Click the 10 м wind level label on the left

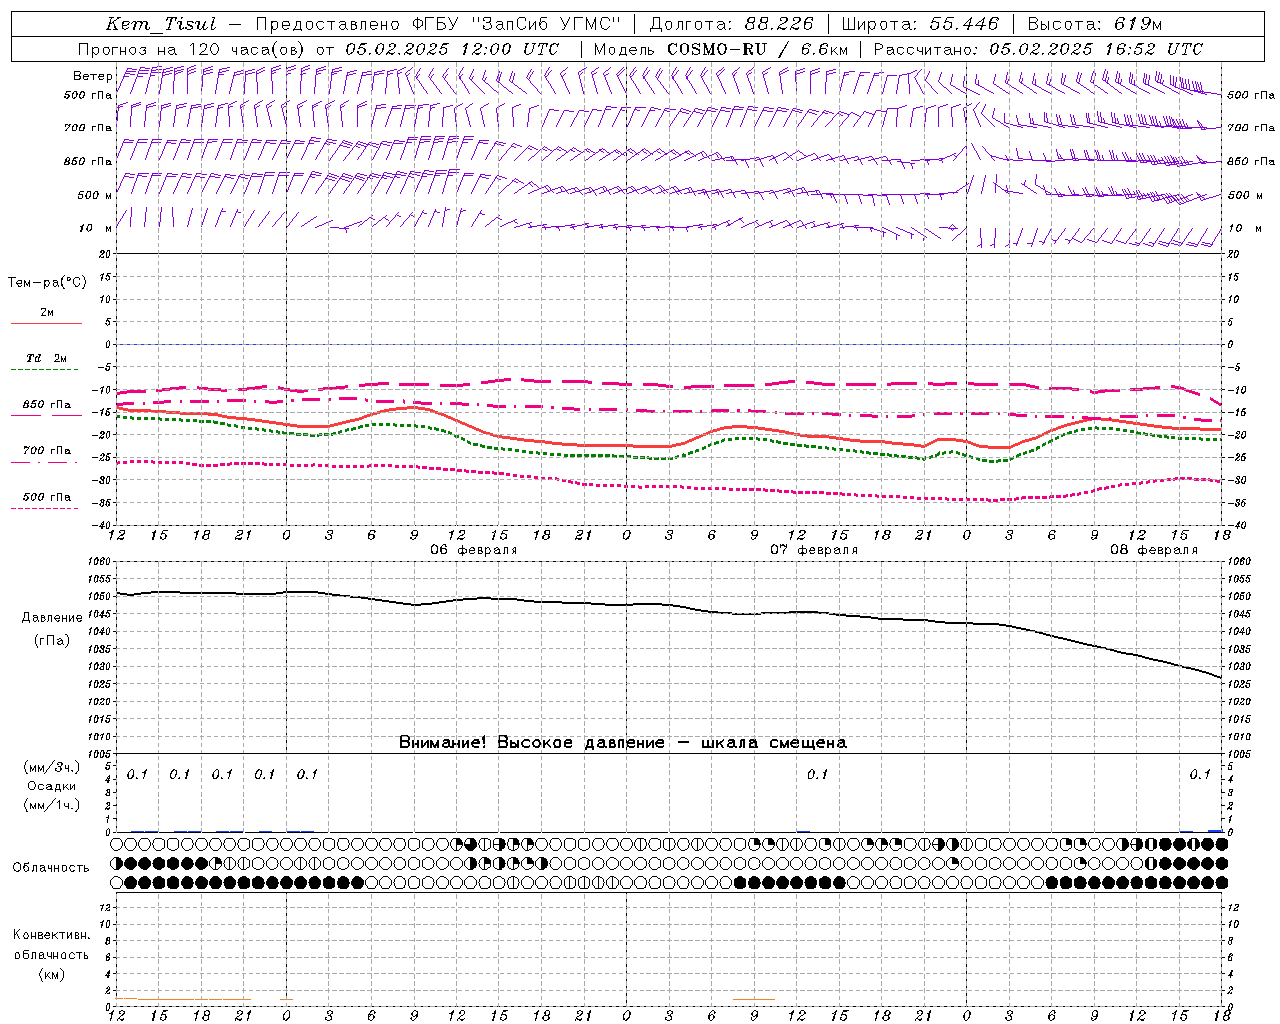95,228
